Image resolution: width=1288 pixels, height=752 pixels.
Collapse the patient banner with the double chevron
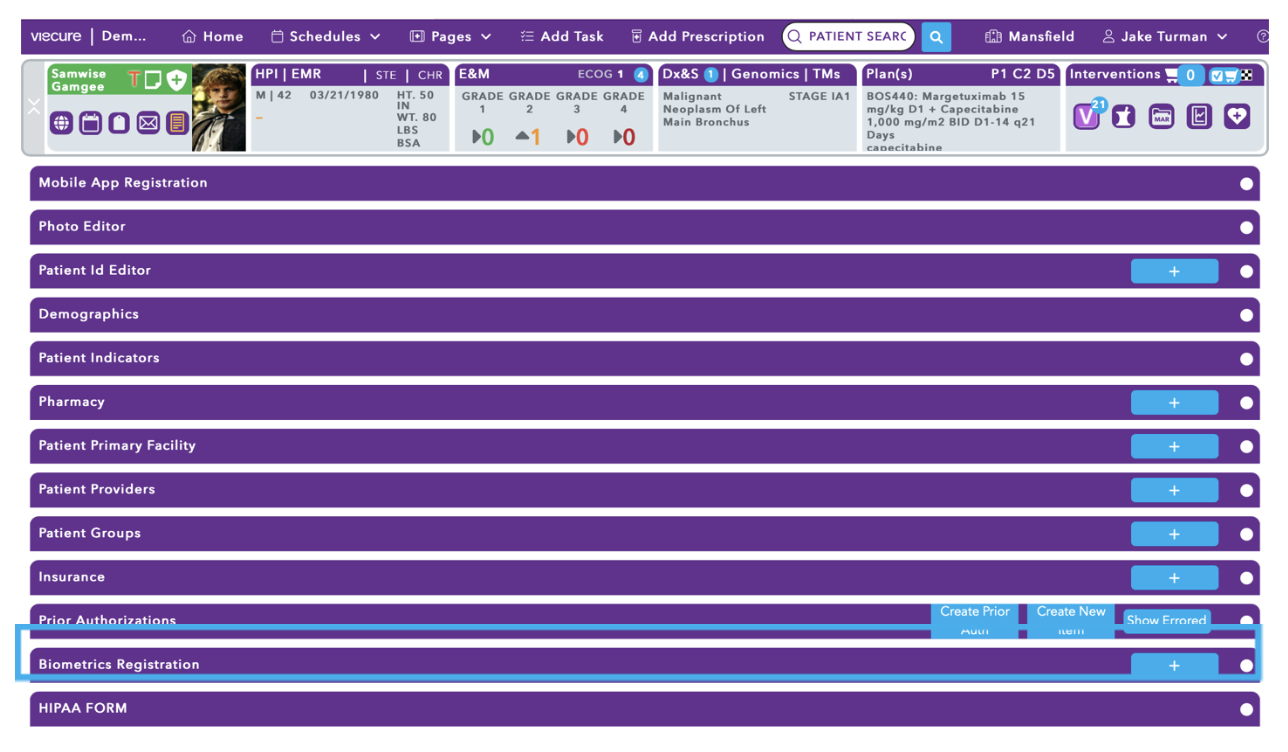coord(34,106)
